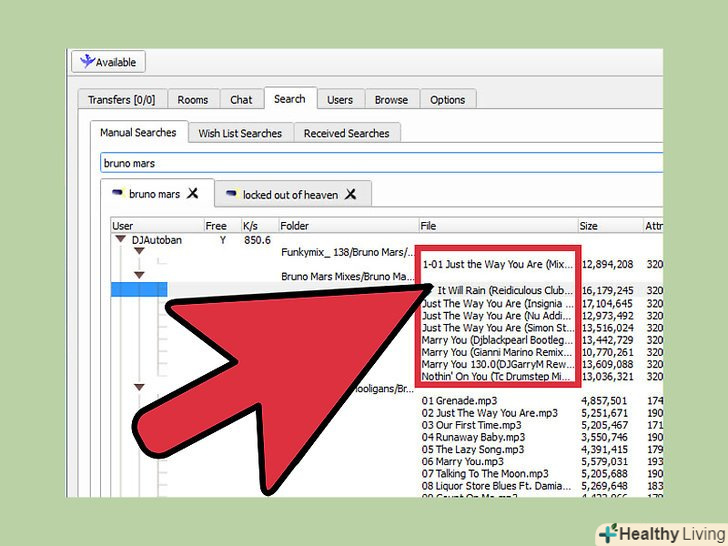This screenshot has height=546, width=728.
Task: Select Nothin' On You (Tc Drumstep file
Action: pos(496,376)
